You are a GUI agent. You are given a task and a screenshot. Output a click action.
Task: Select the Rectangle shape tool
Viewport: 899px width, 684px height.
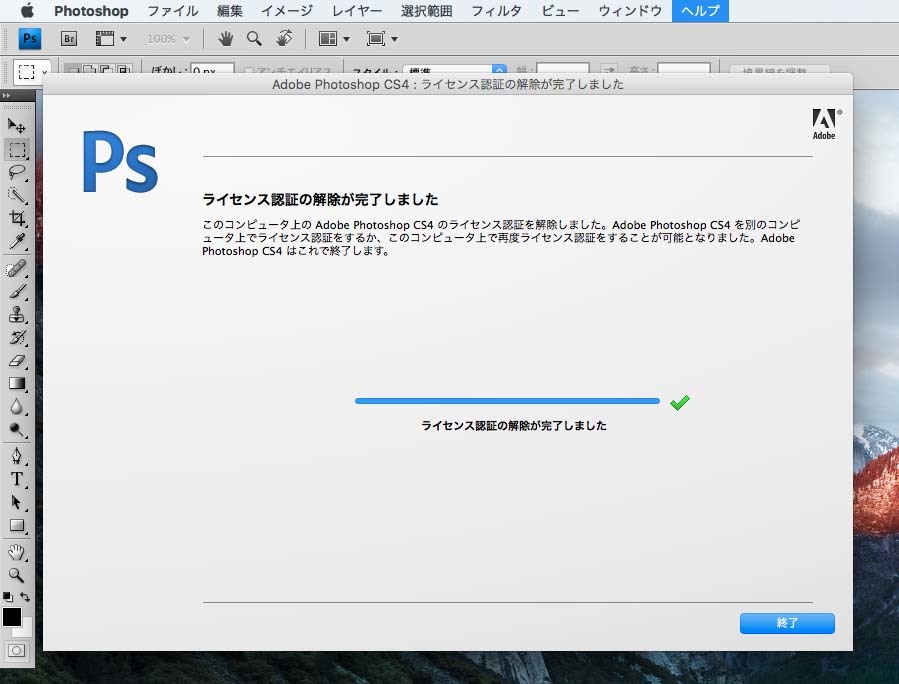pyautogui.click(x=16, y=525)
